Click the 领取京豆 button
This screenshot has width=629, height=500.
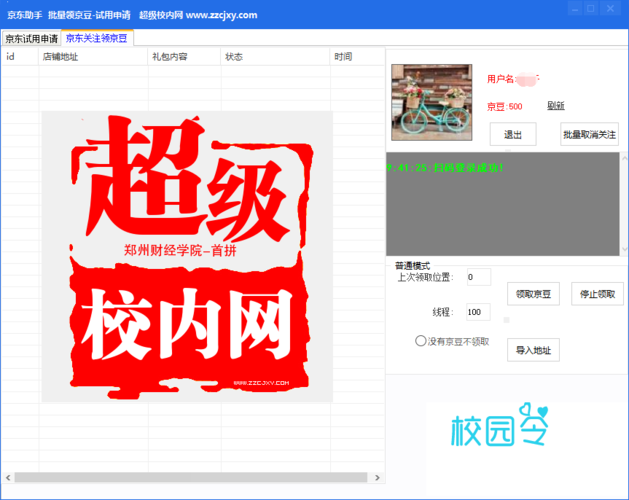(533, 294)
